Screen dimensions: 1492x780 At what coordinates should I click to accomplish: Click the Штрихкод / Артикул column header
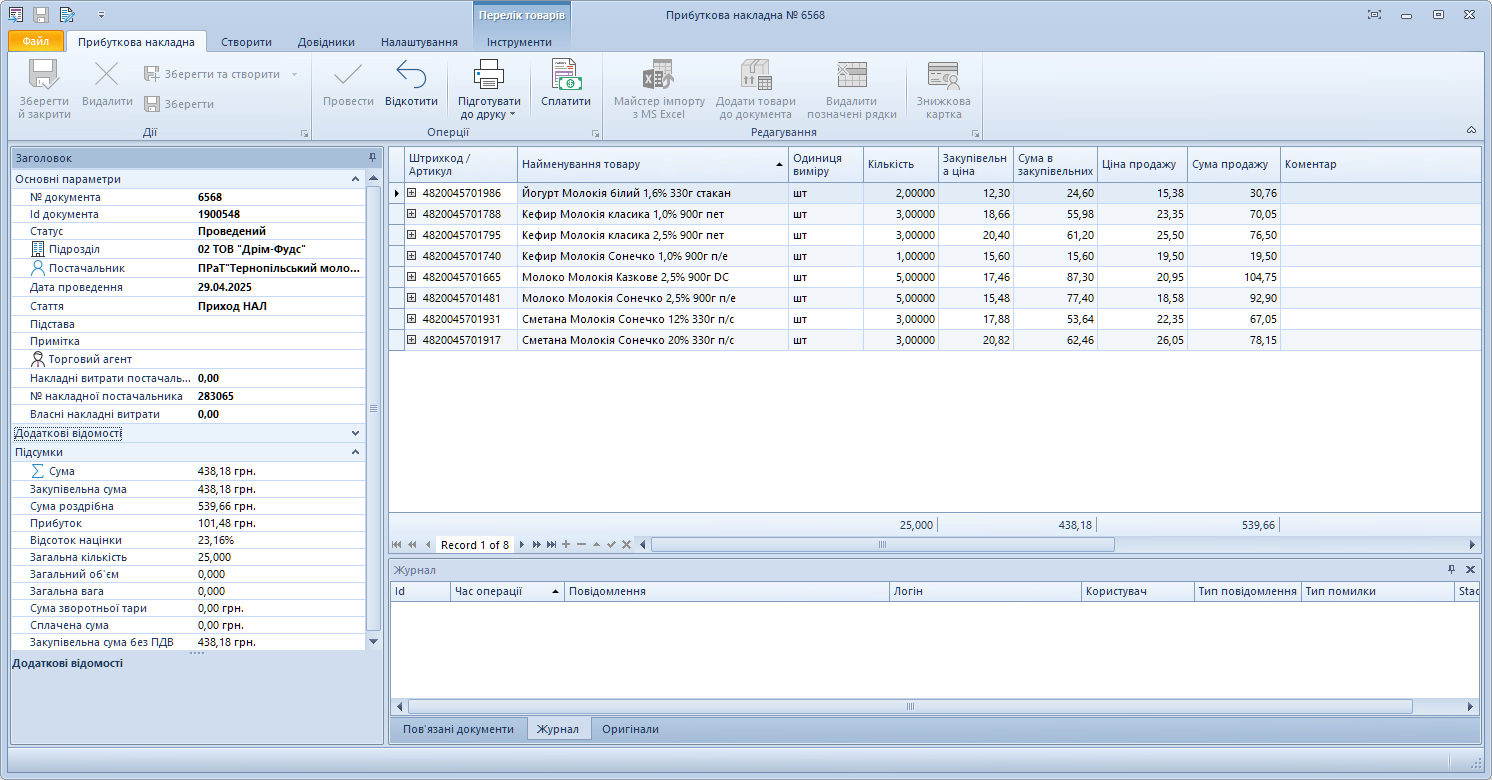point(461,164)
